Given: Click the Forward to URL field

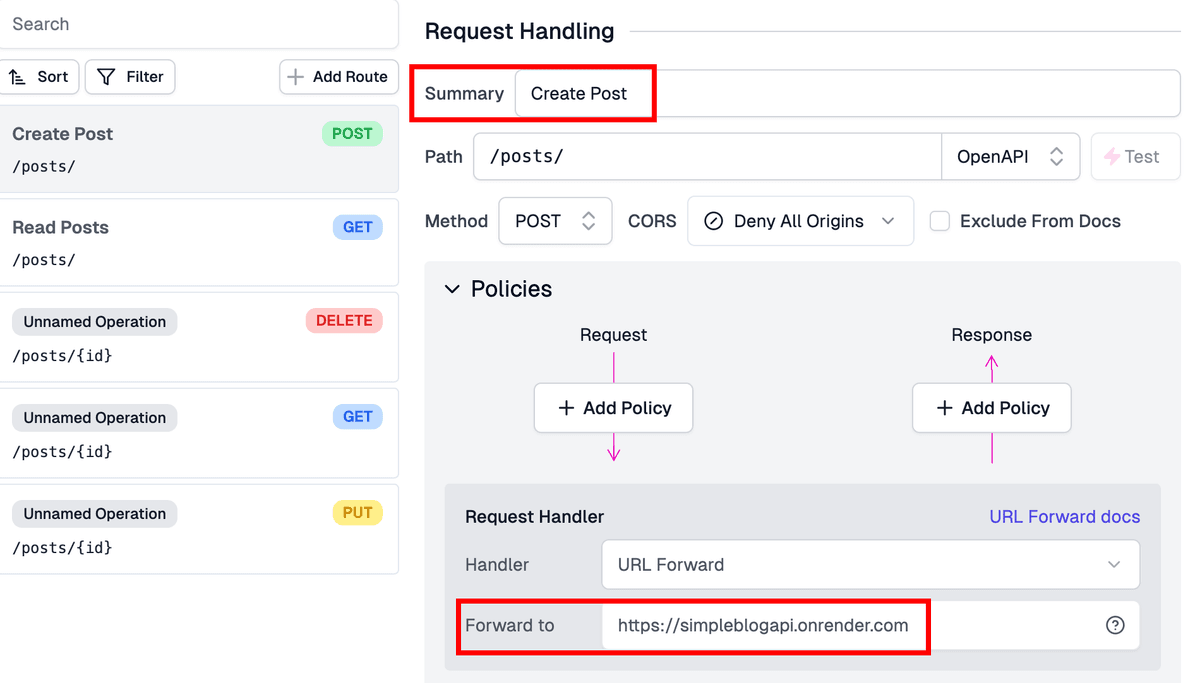Looking at the screenshot, I should (x=850, y=626).
